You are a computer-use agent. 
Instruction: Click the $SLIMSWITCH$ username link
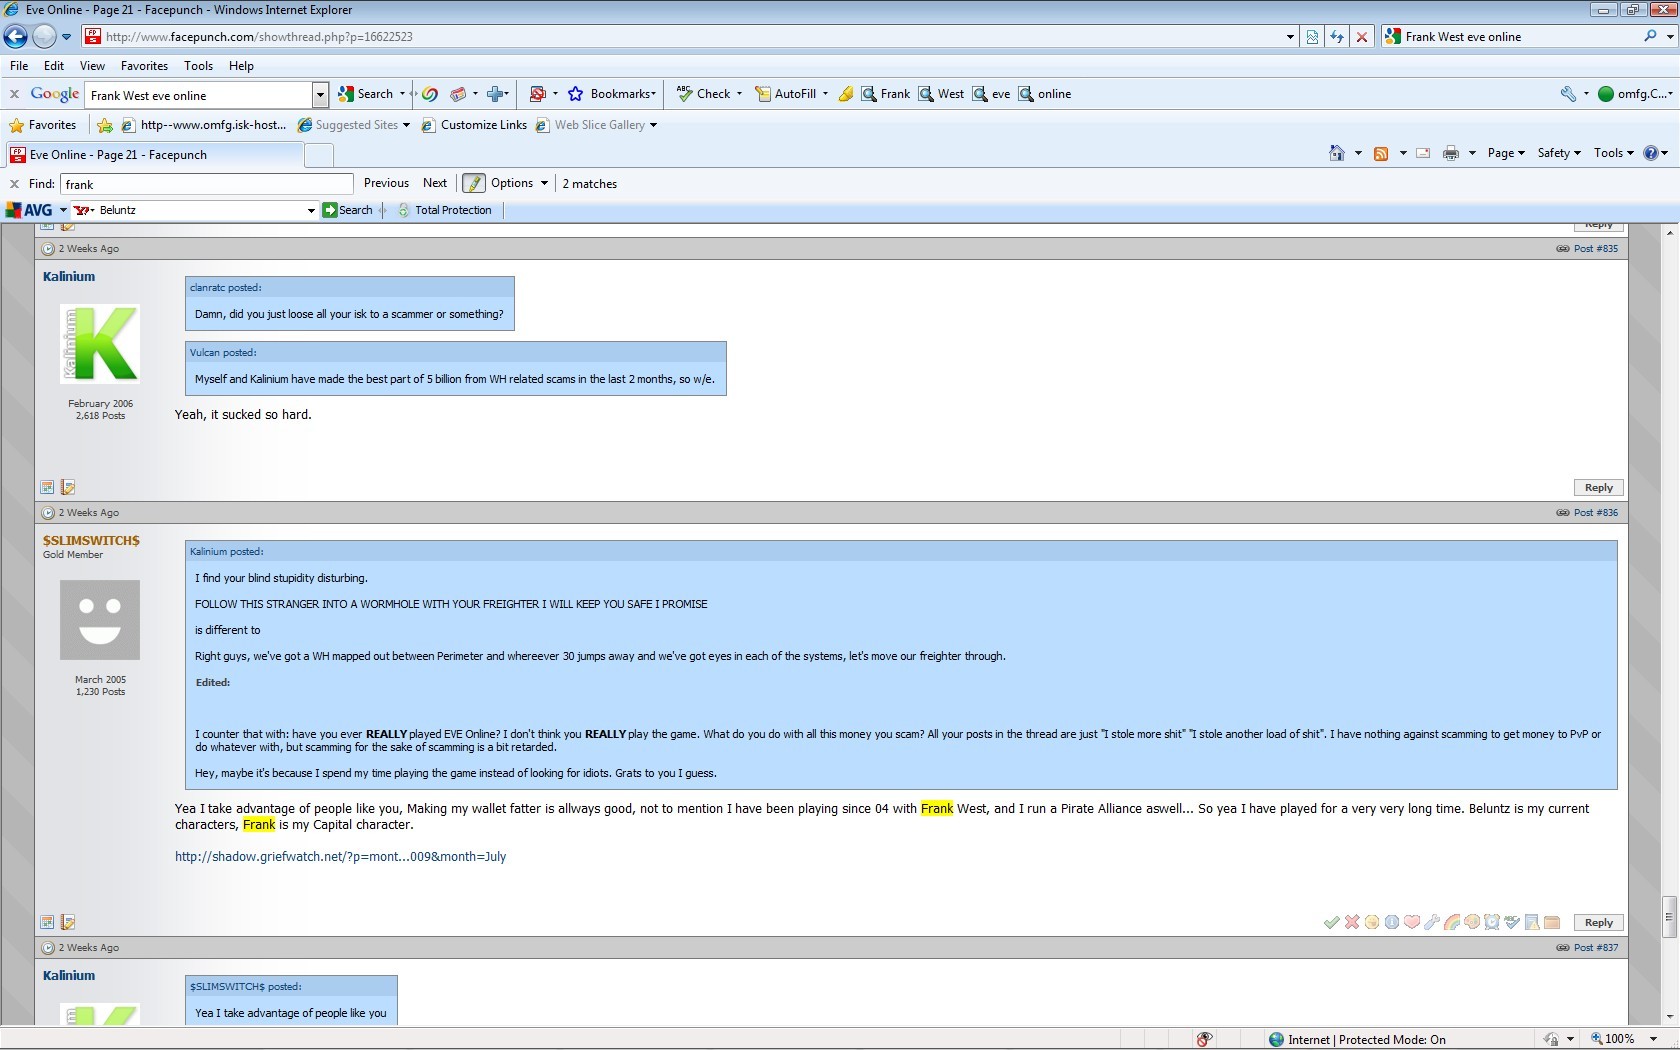(91, 540)
